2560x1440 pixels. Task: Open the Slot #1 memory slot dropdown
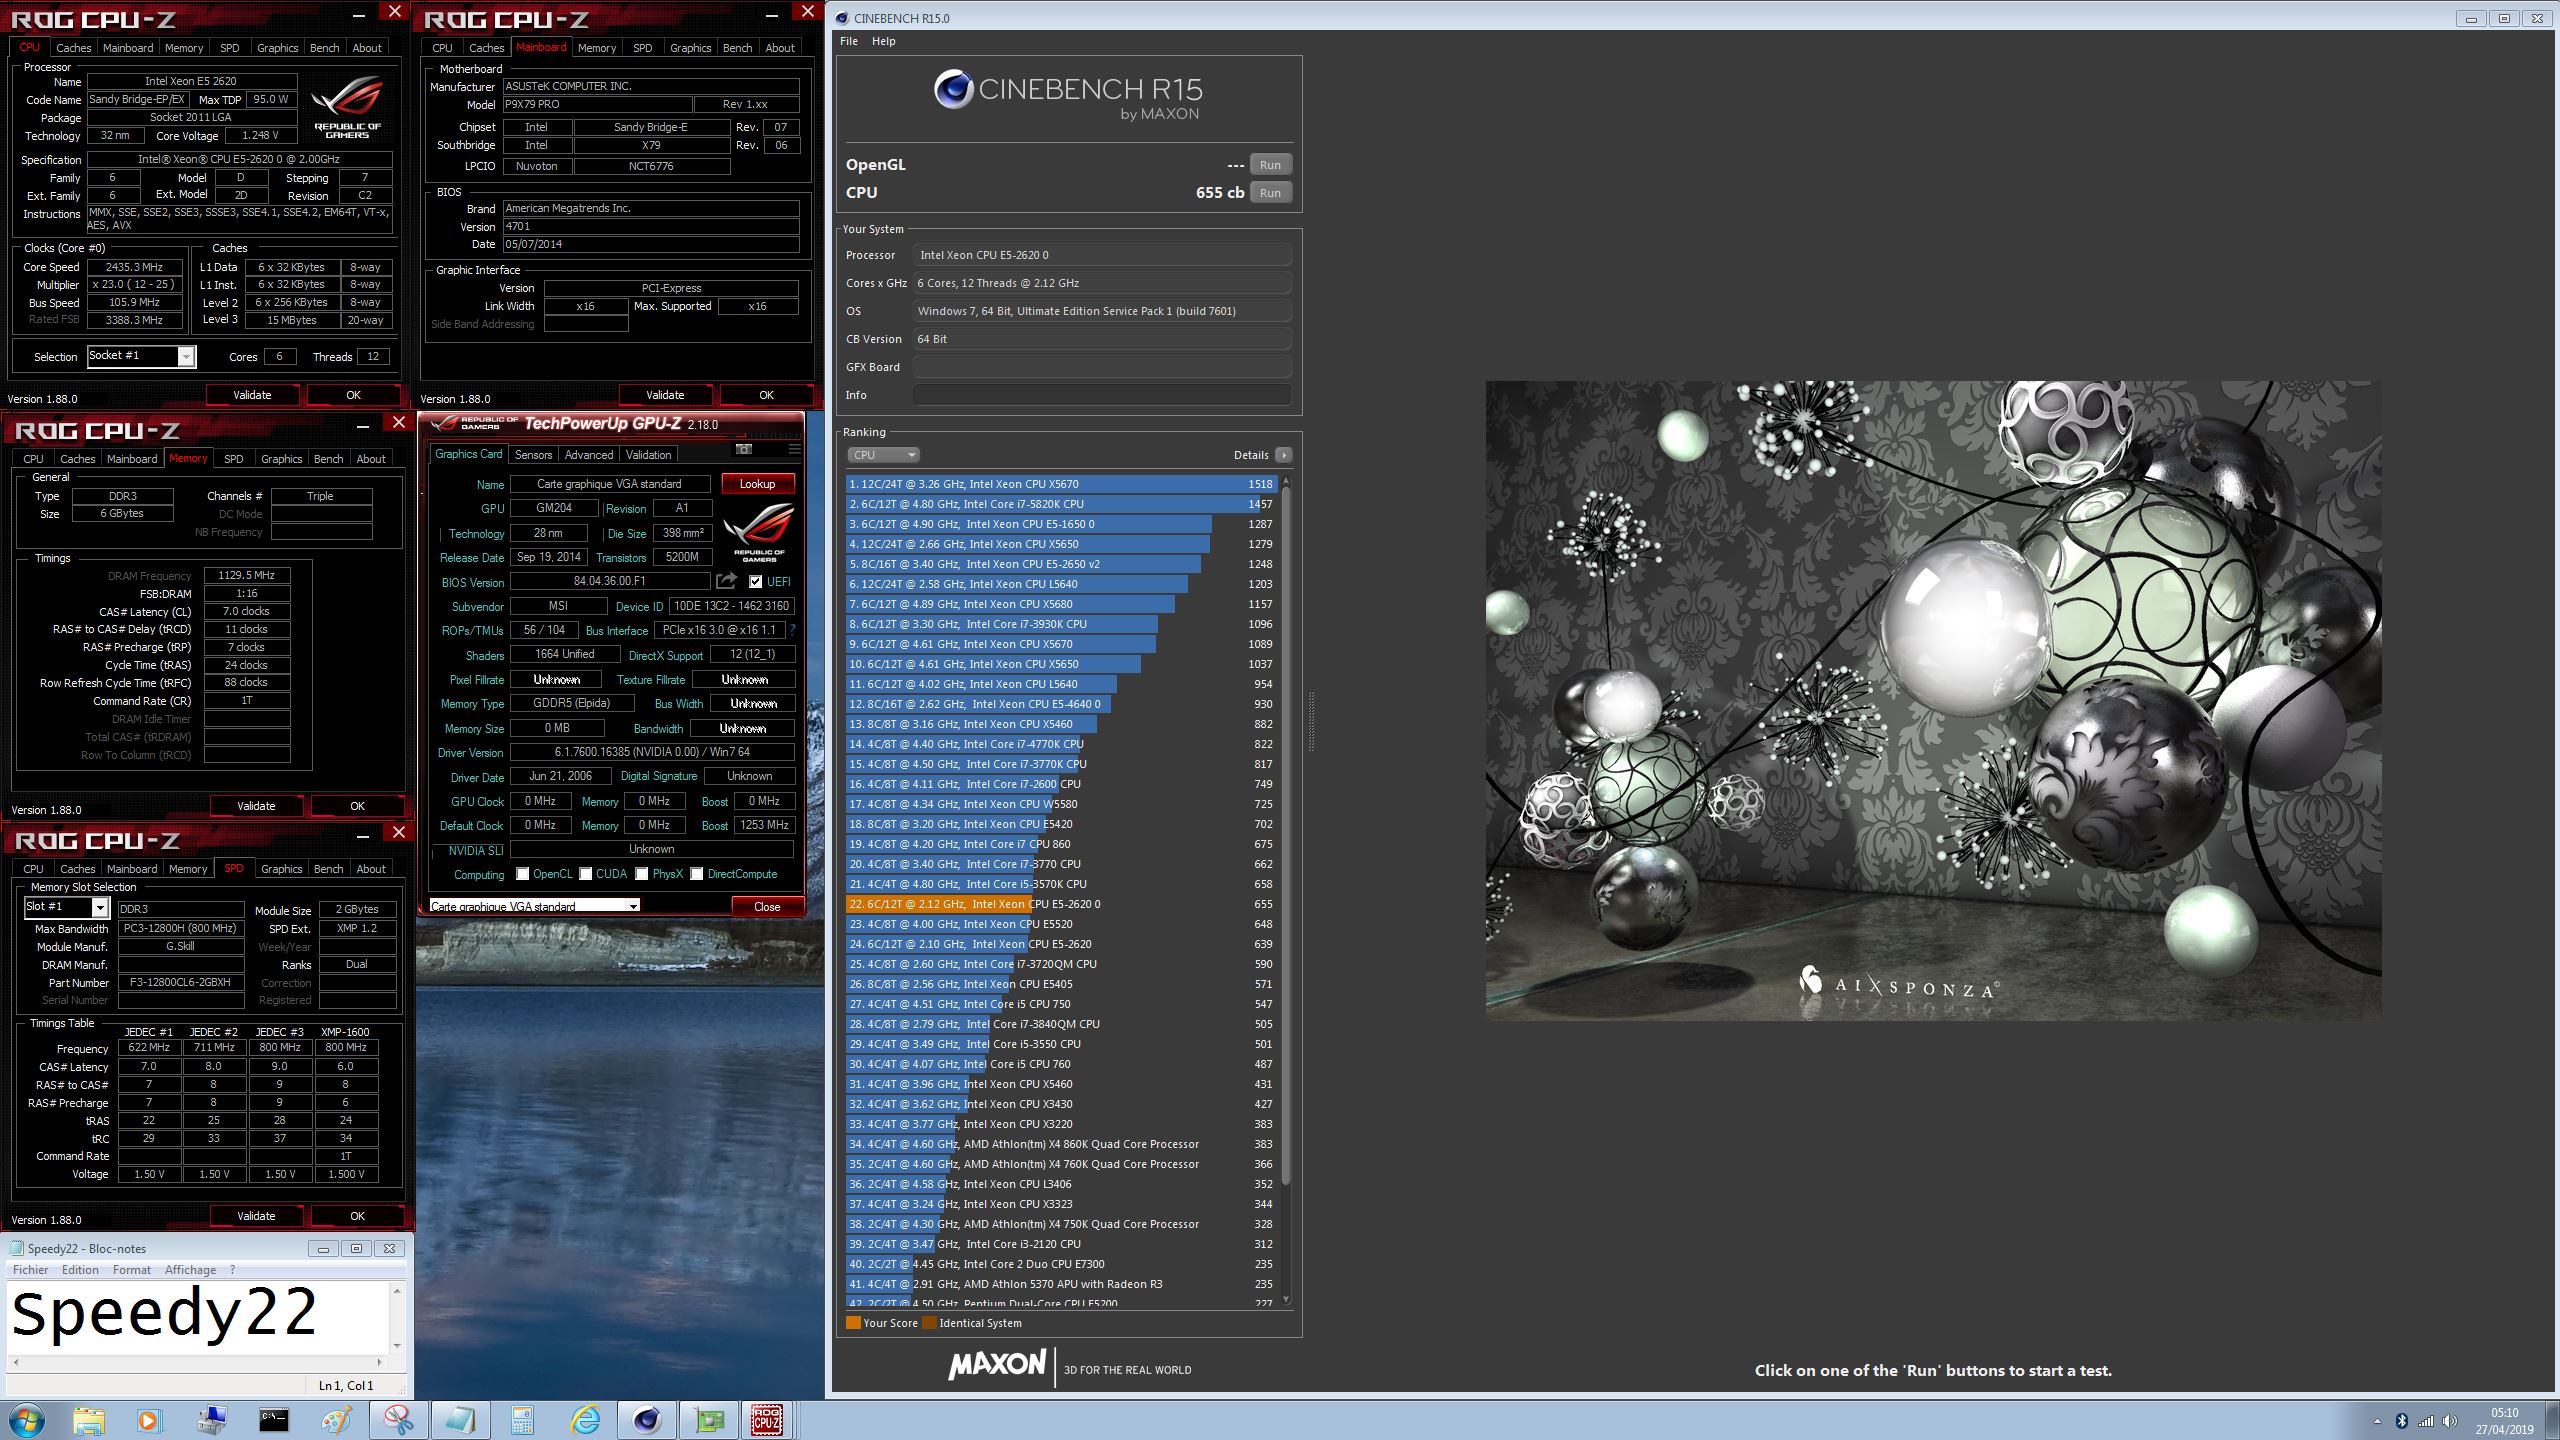click(100, 907)
